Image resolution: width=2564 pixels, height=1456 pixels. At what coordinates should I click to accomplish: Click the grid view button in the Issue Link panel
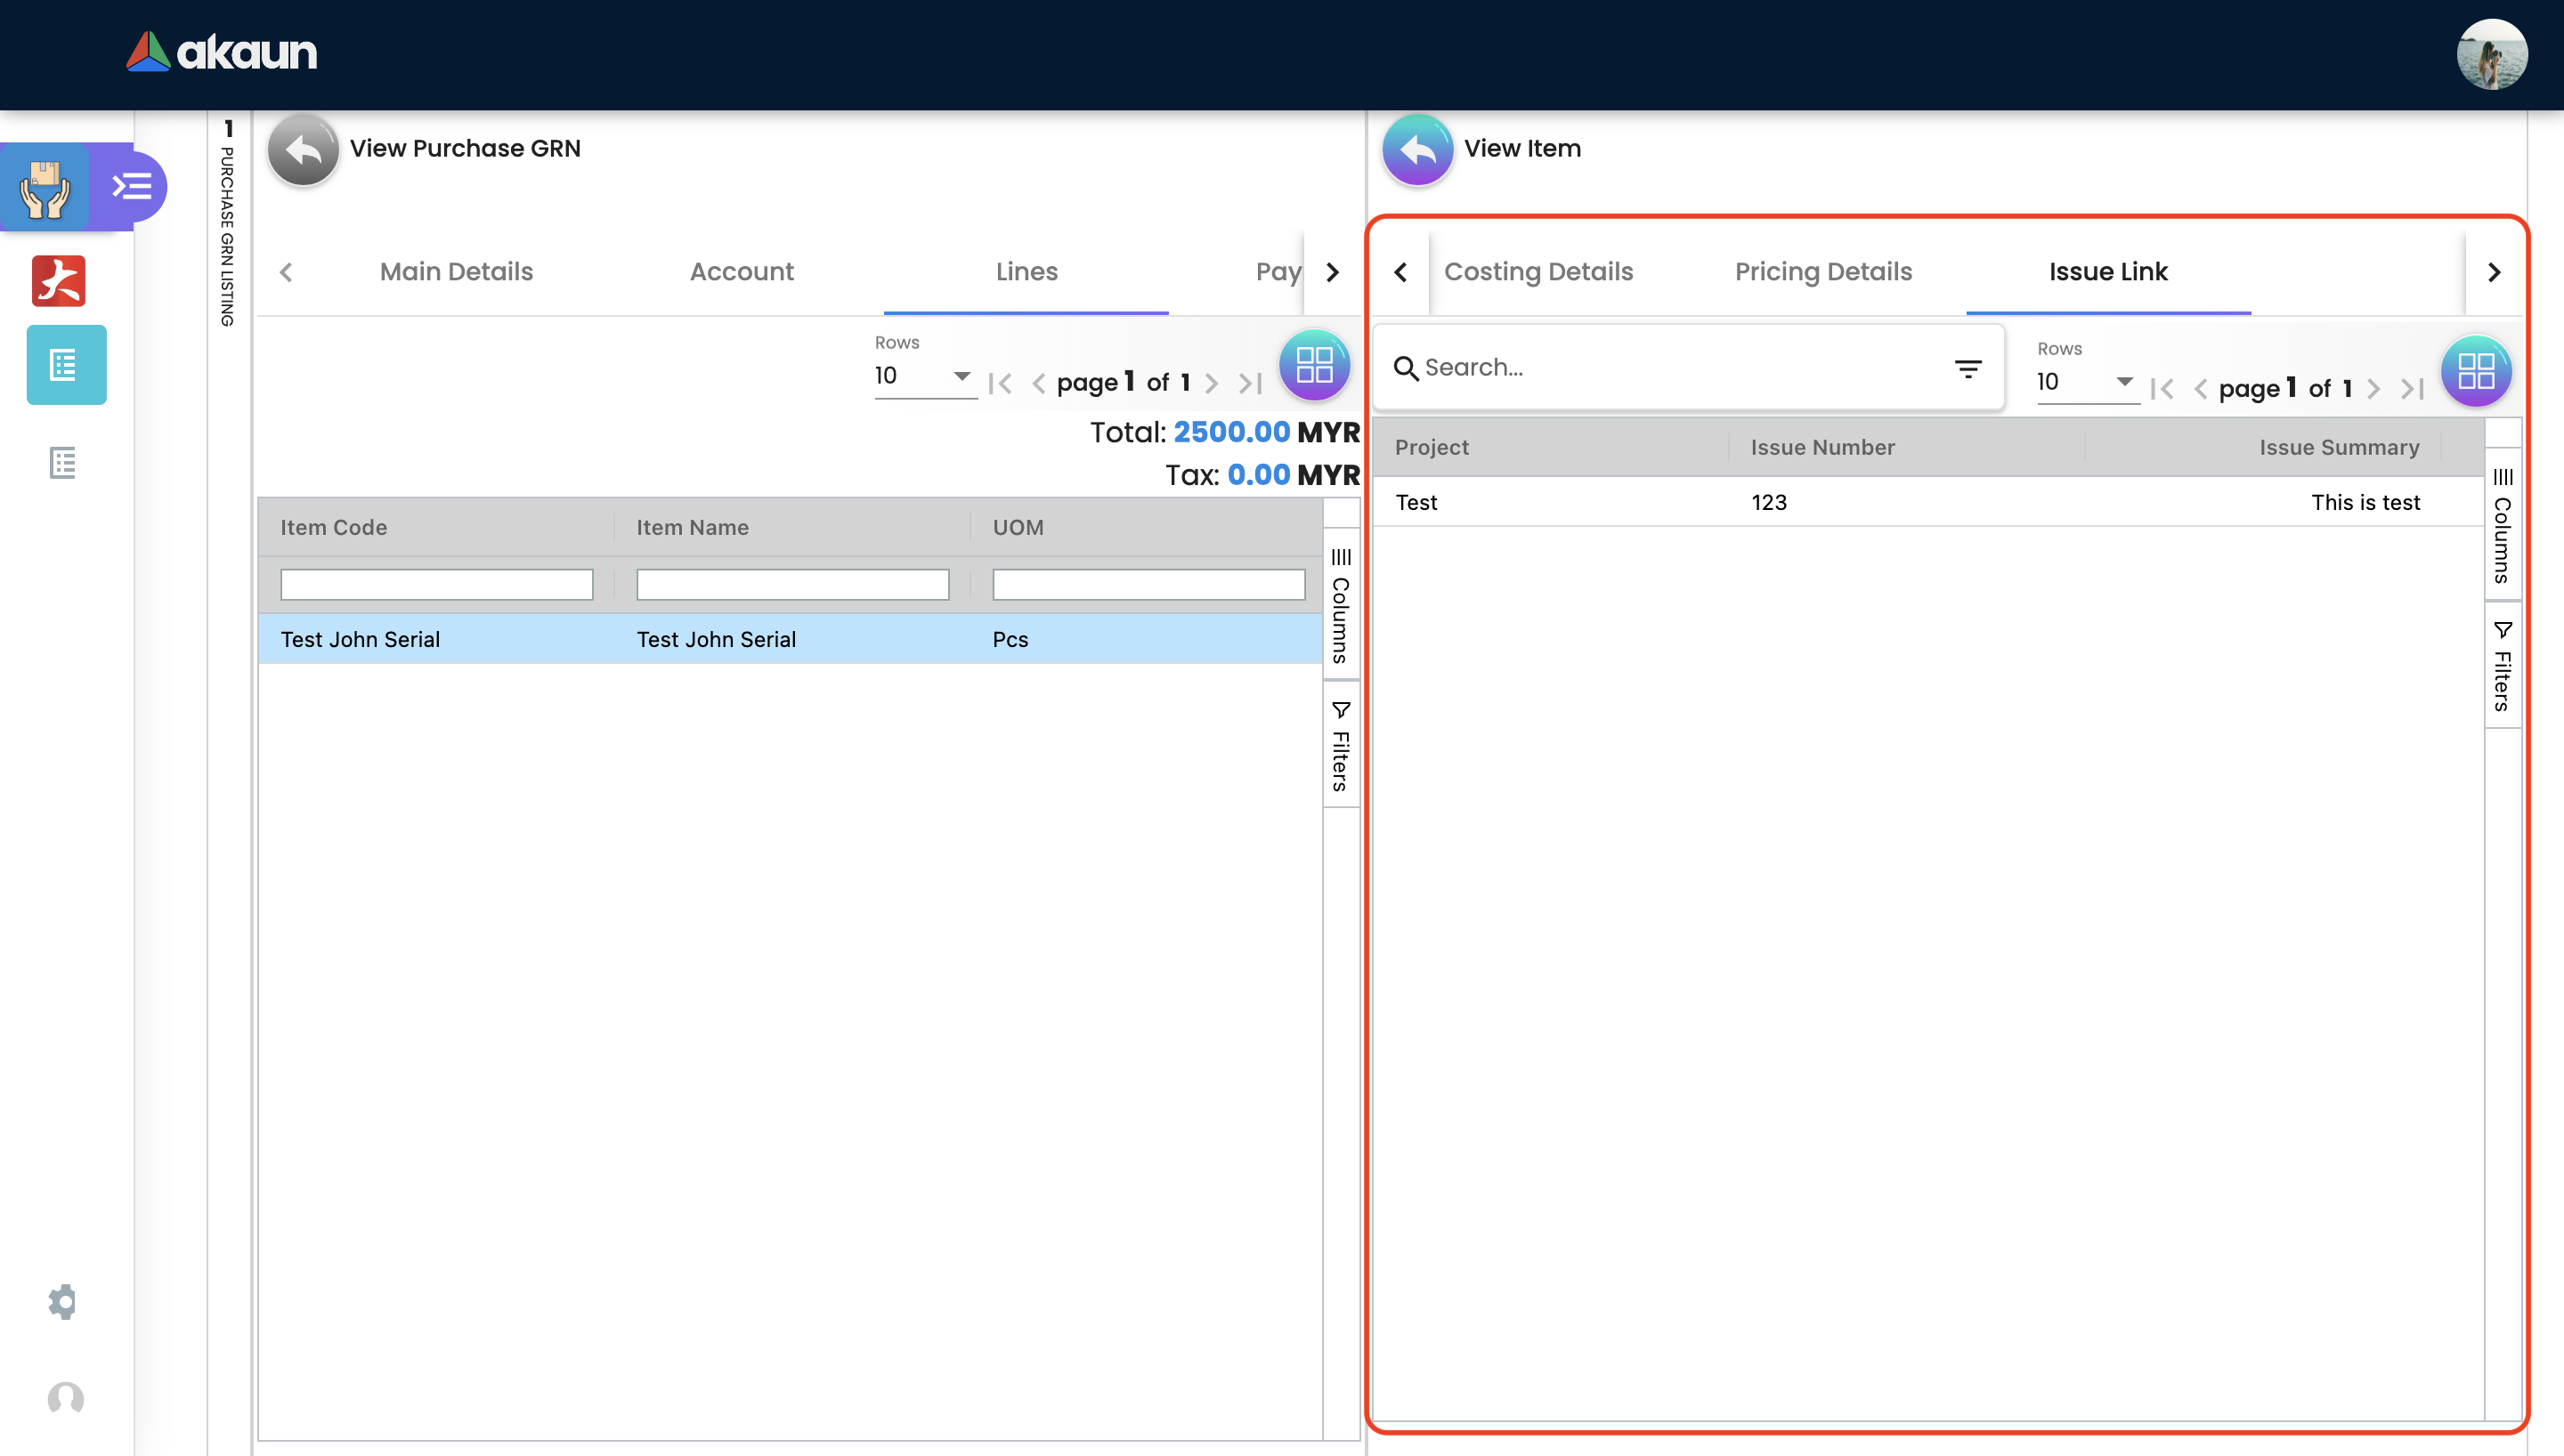tap(2475, 371)
